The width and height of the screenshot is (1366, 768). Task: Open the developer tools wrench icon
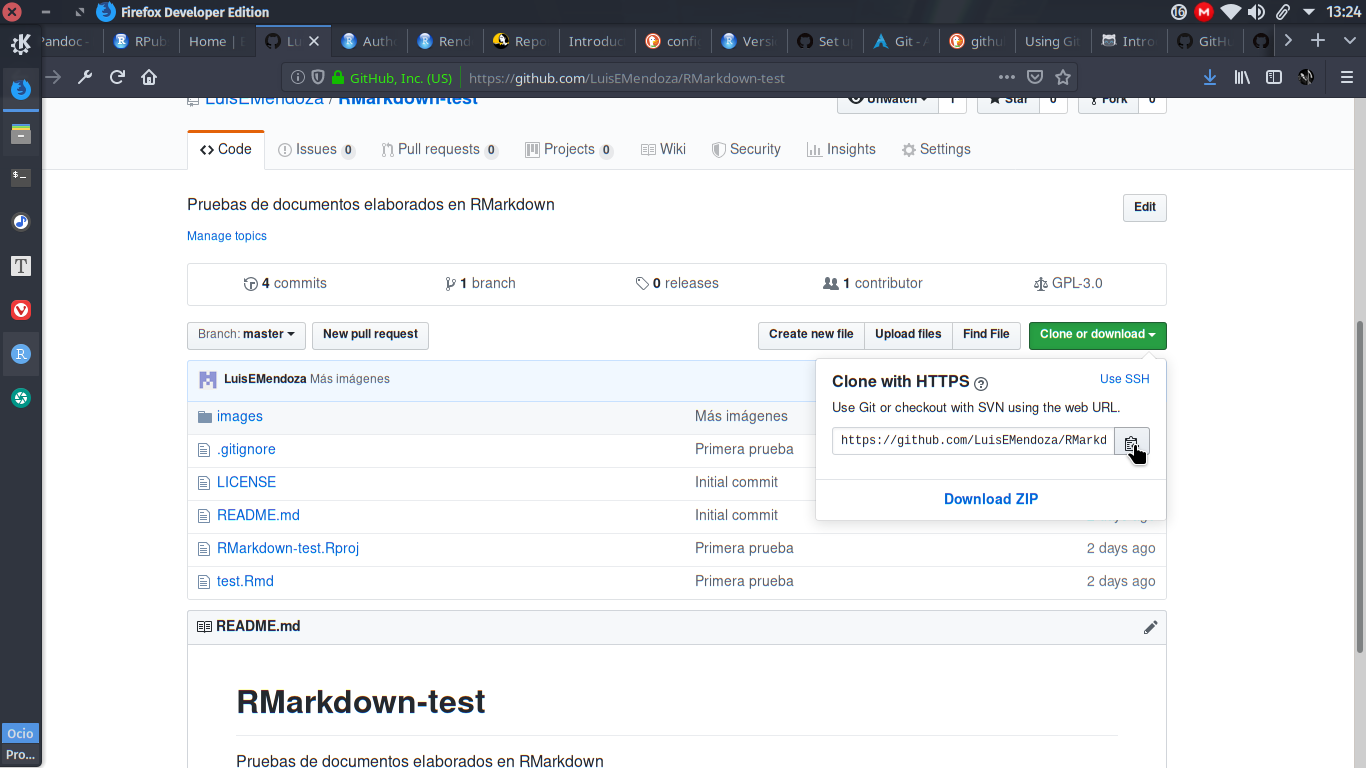(x=85, y=77)
